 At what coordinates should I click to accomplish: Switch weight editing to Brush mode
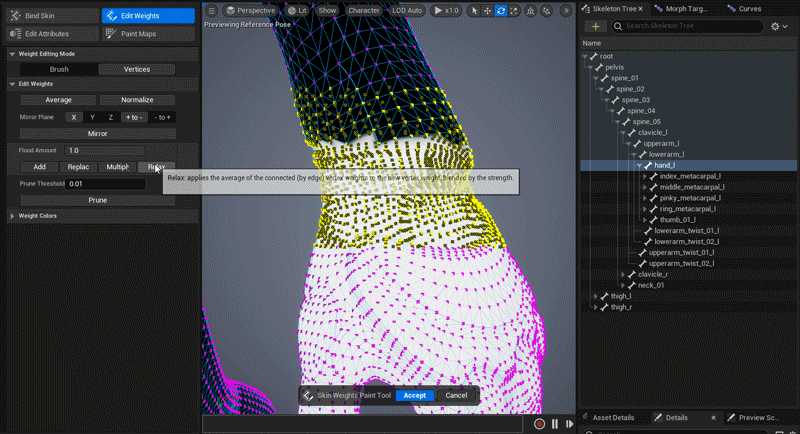point(59,69)
